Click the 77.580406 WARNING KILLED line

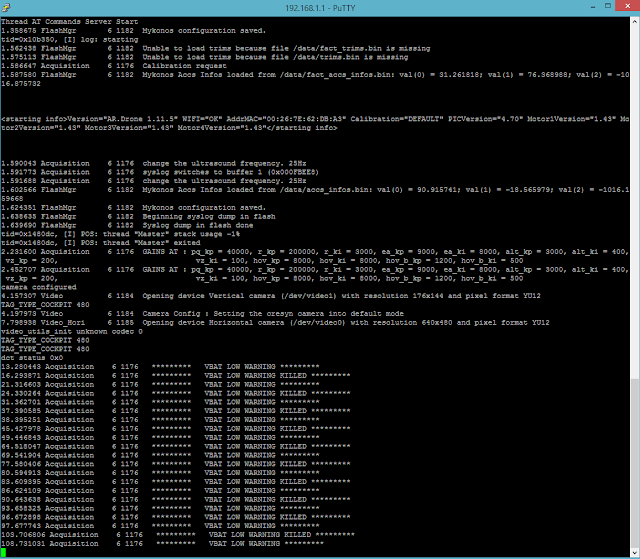point(176,464)
